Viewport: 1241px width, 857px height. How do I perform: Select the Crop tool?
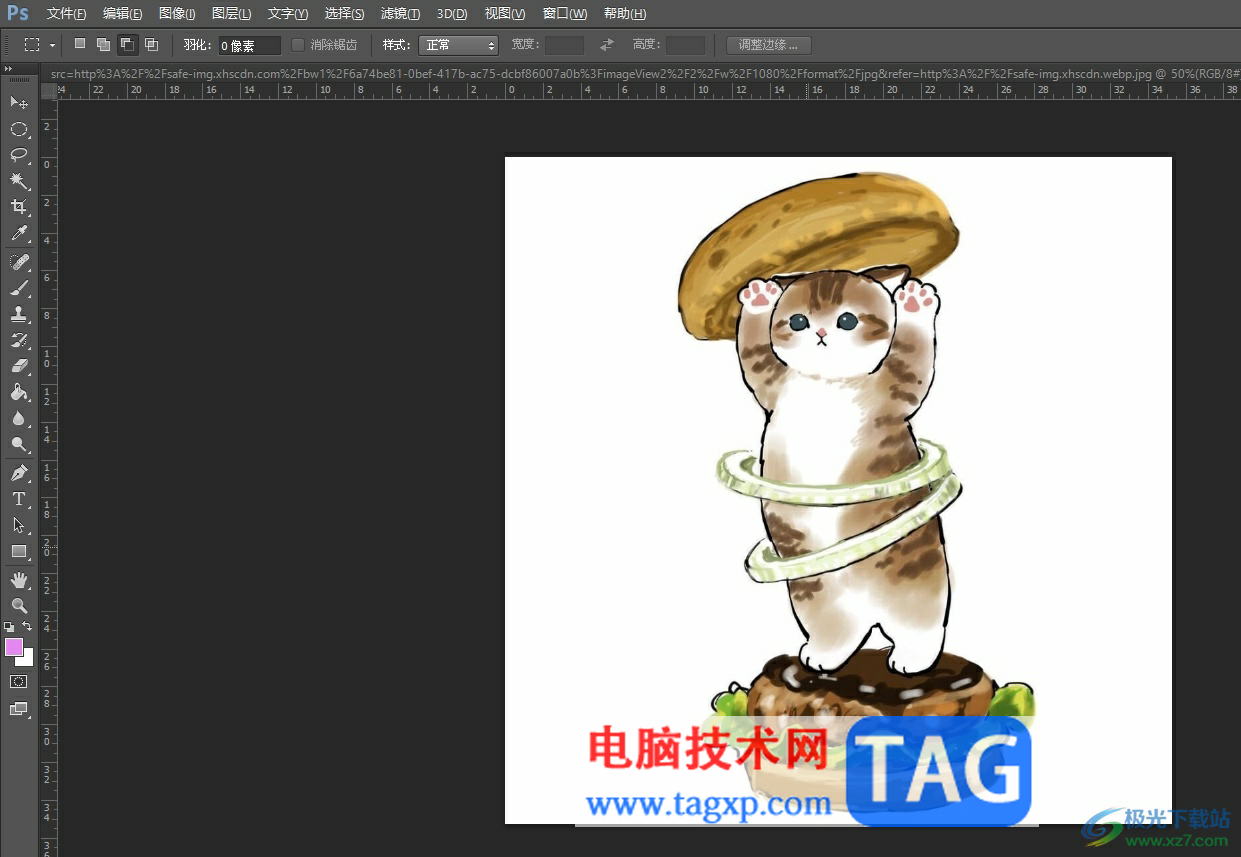coord(19,207)
